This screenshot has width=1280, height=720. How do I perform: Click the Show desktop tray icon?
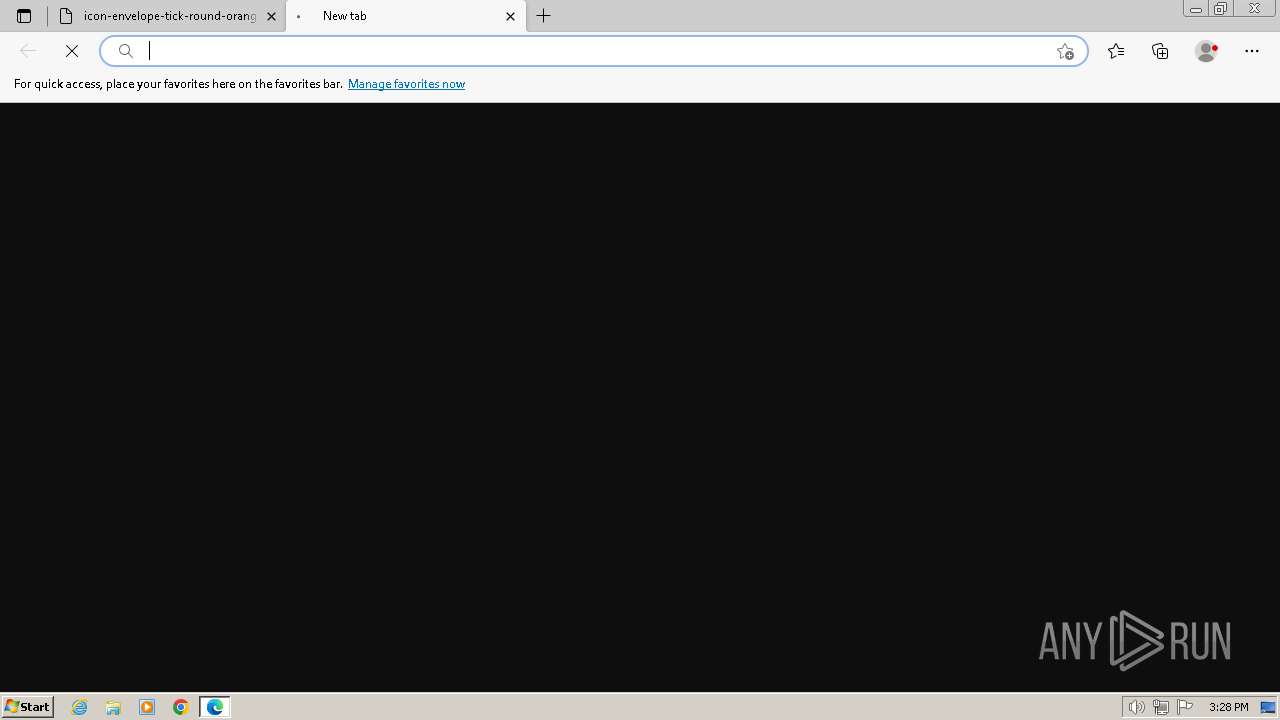[1268, 707]
